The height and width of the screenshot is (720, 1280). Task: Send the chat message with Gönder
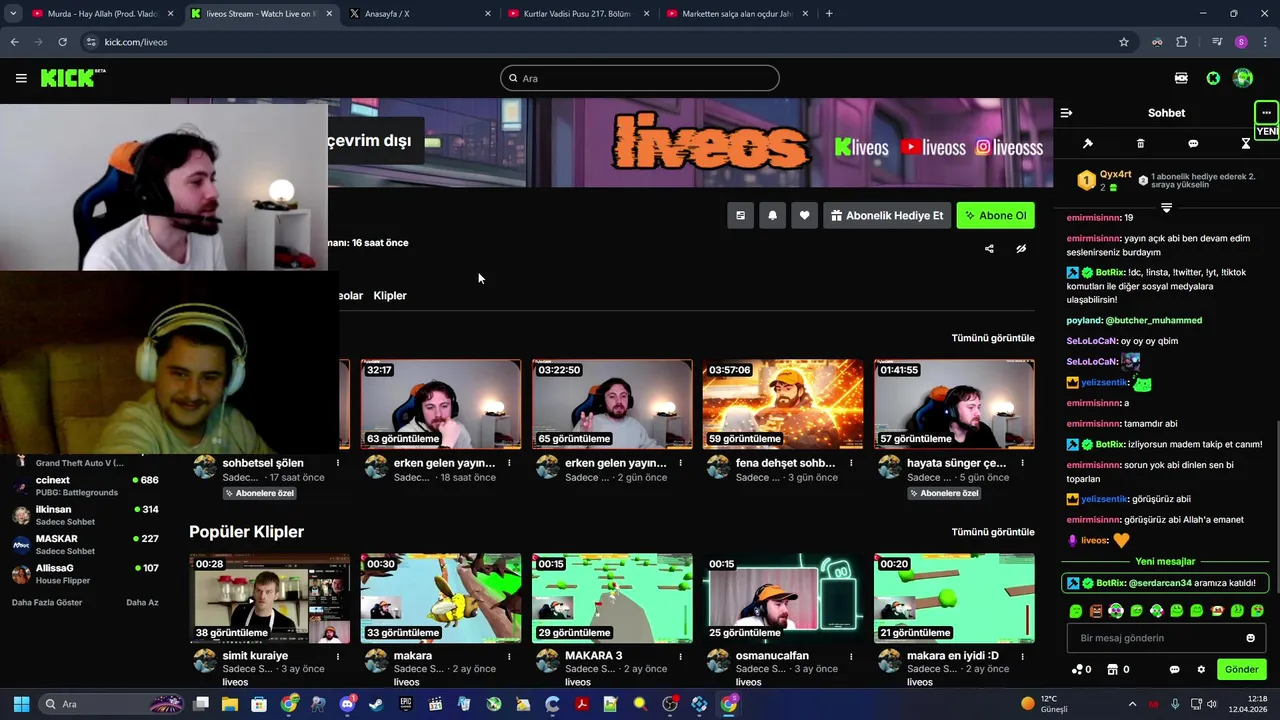1241,670
